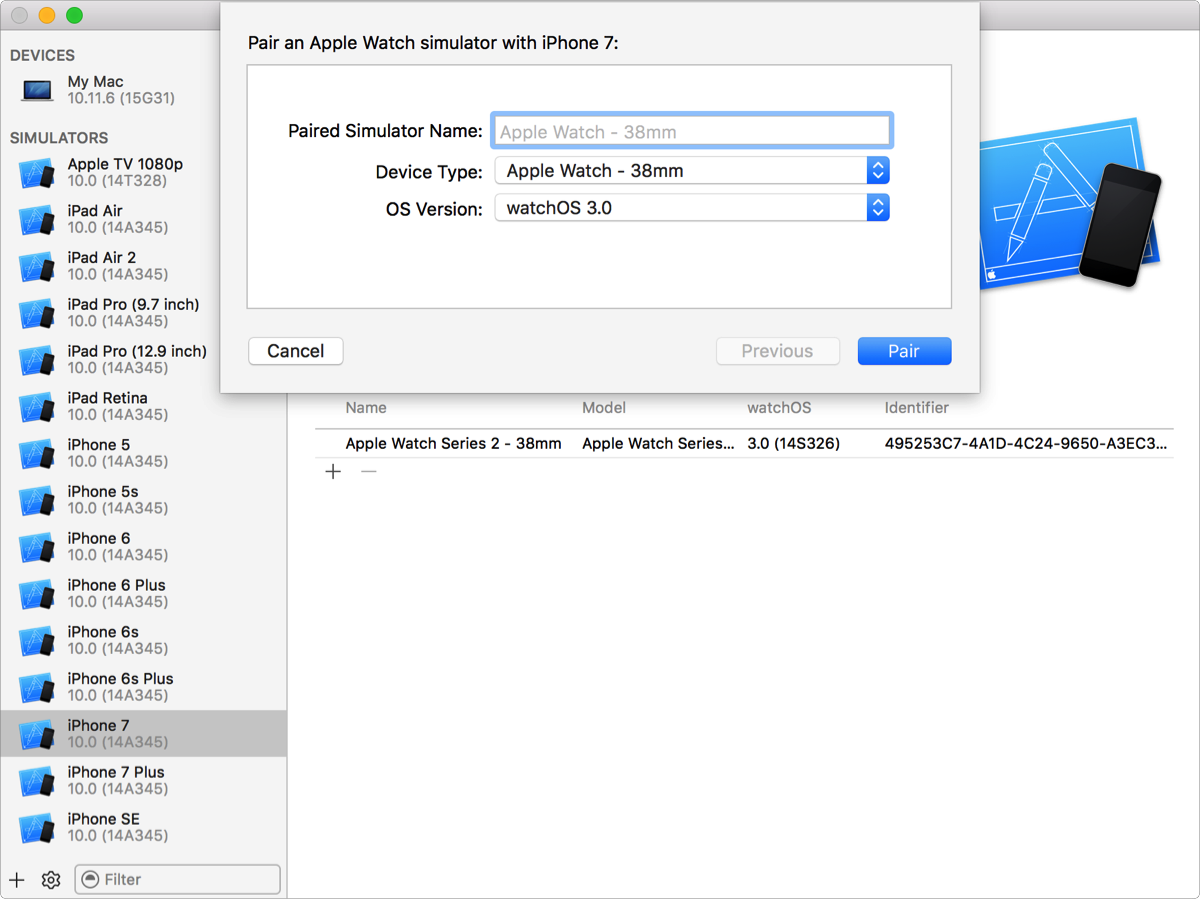
Task: Click the iPad Air simulator icon
Action: click(36, 220)
